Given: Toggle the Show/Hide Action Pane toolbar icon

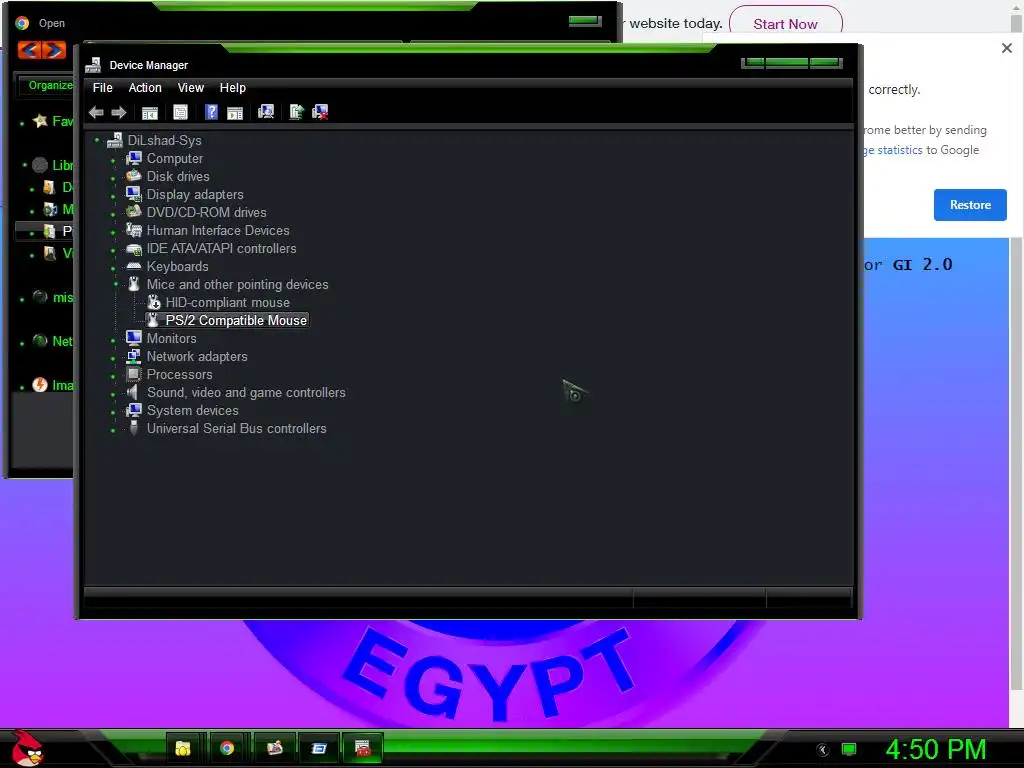Looking at the screenshot, I should [235, 112].
